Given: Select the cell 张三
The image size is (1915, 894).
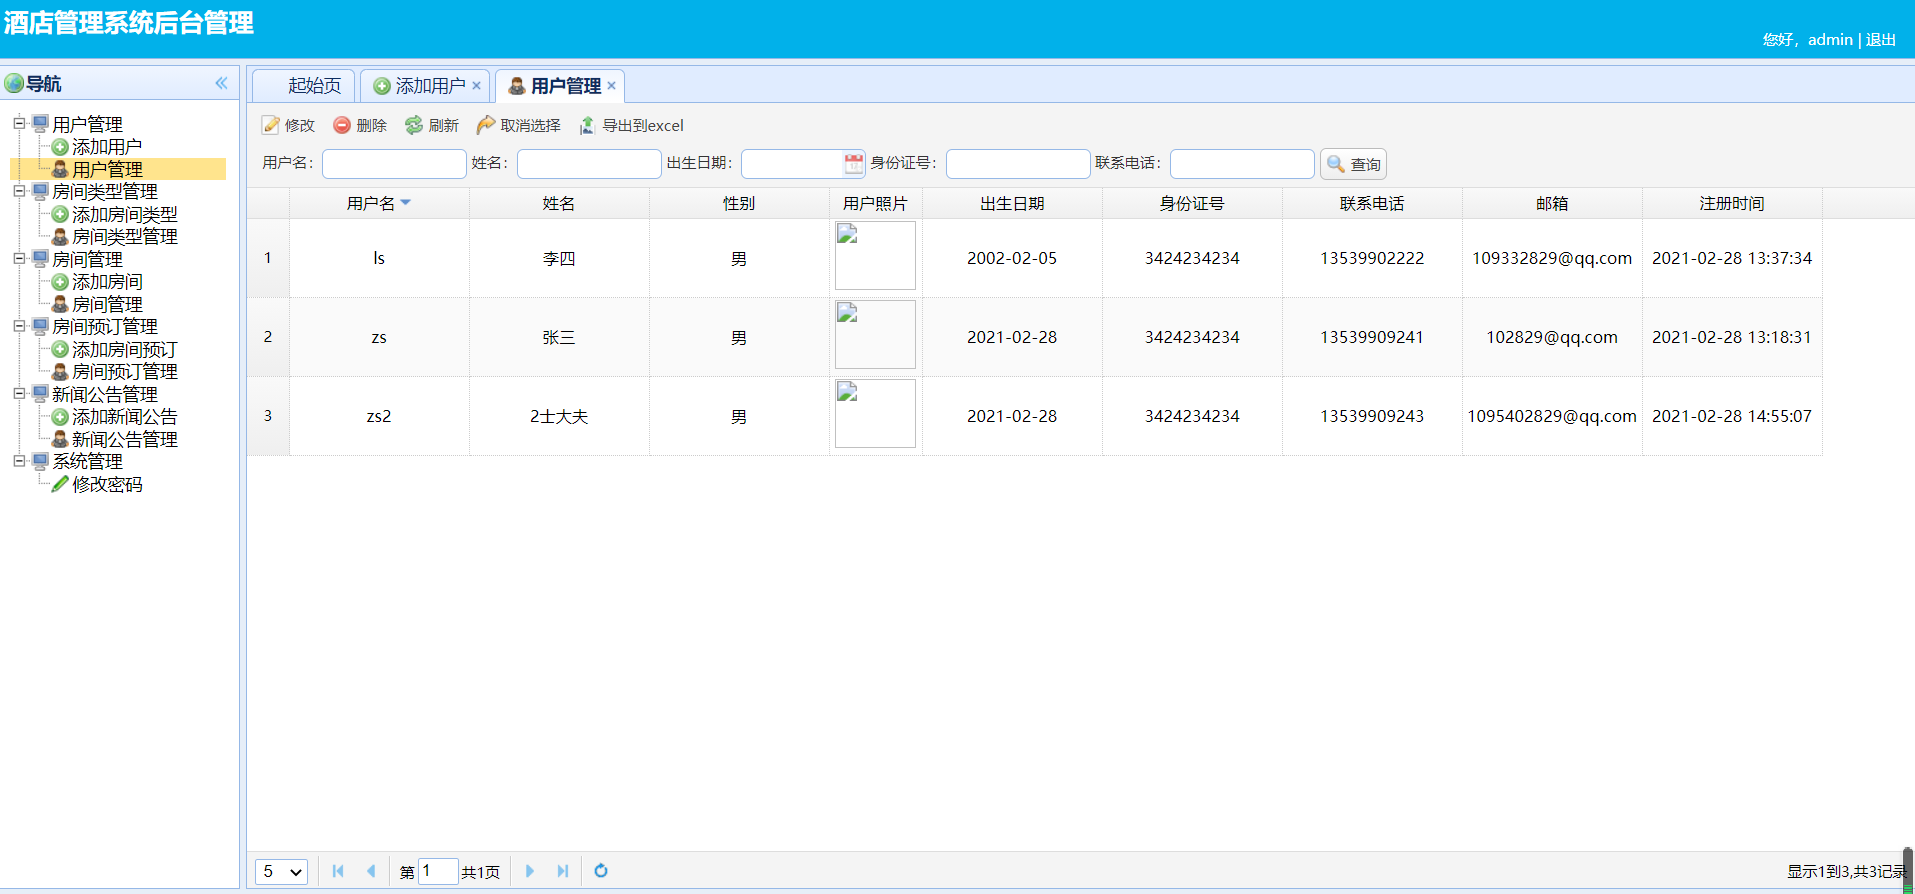Looking at the screenshot, I should point(559,338).
